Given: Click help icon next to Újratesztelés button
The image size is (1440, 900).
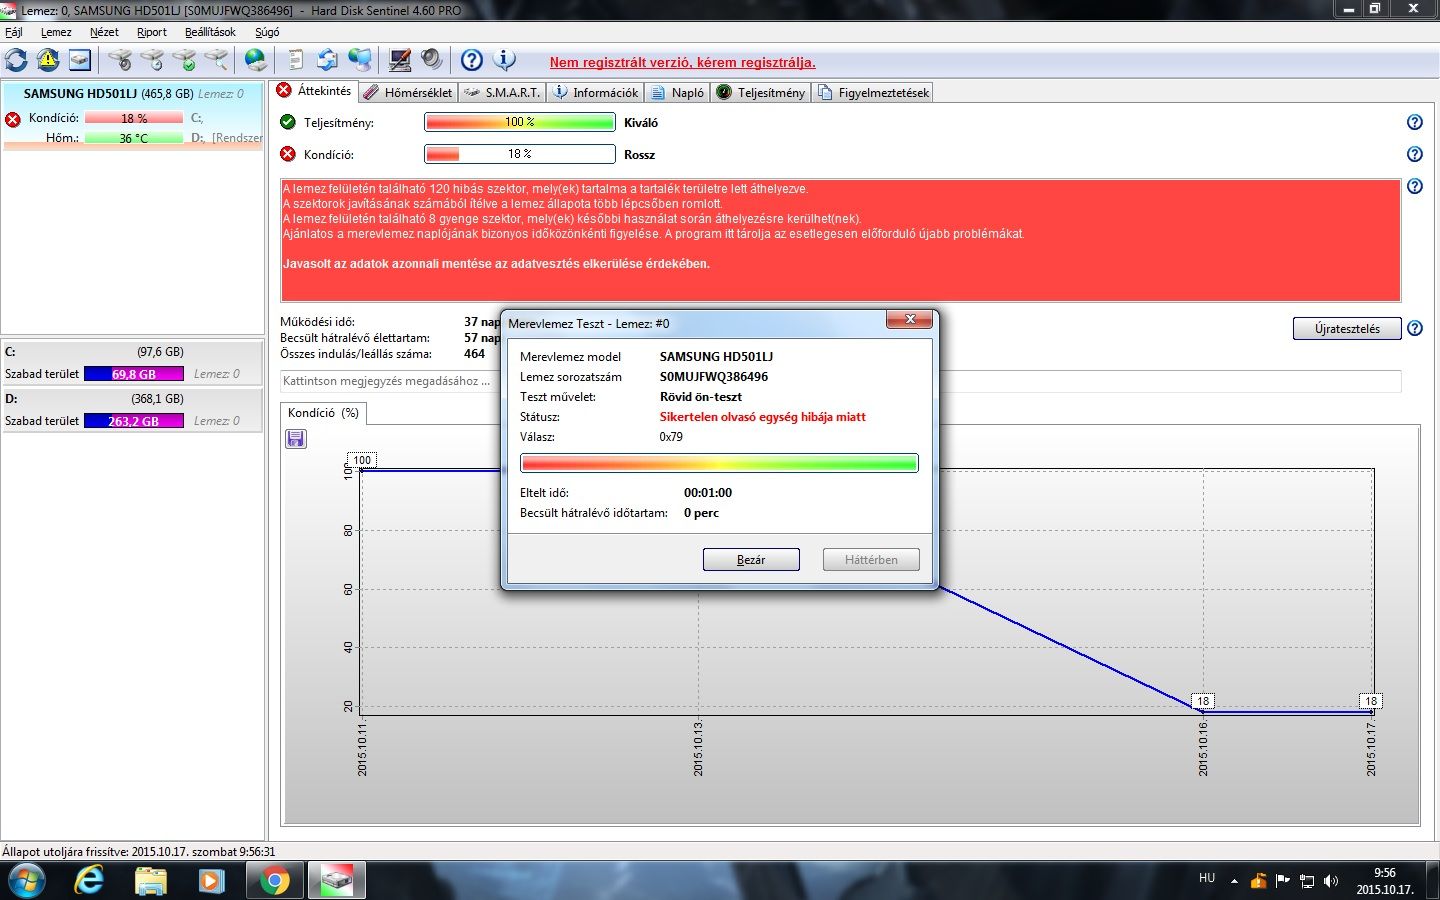Looking at the screenshot, I should click(1415, 328).
